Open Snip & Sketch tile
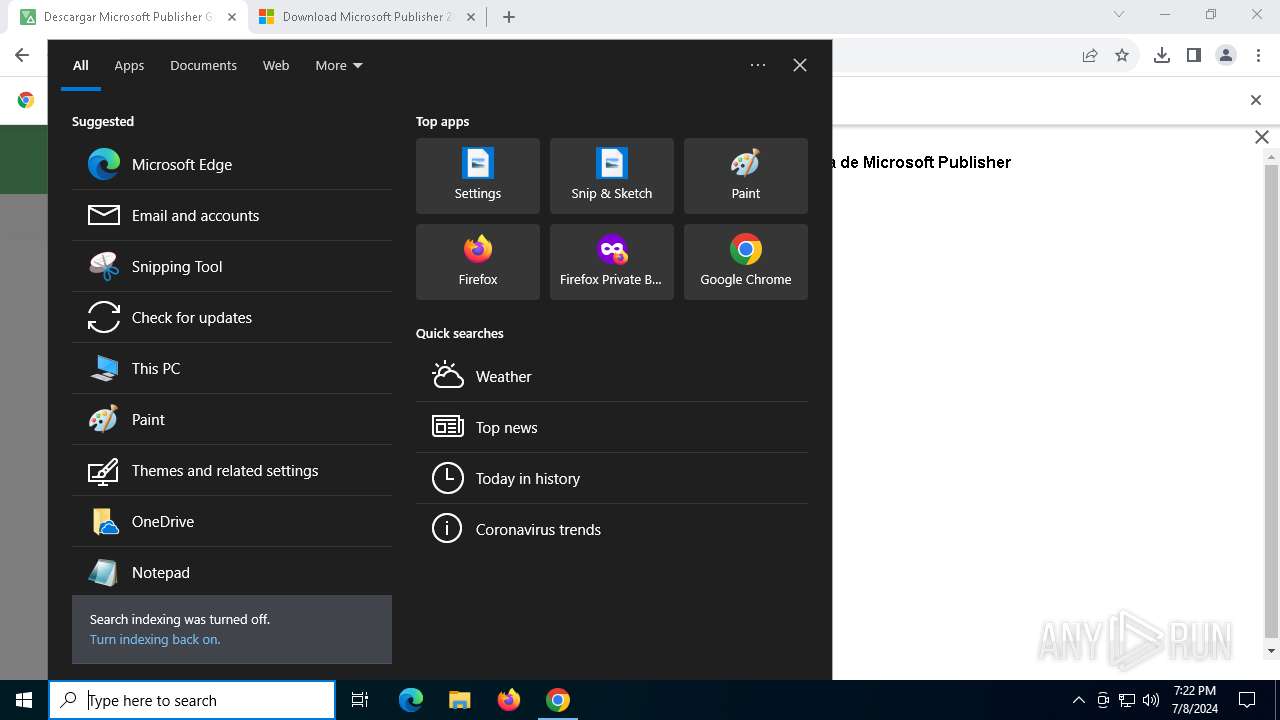Image resolution: width=1280 pixels, height=720 pixels. tap(612, 176)
